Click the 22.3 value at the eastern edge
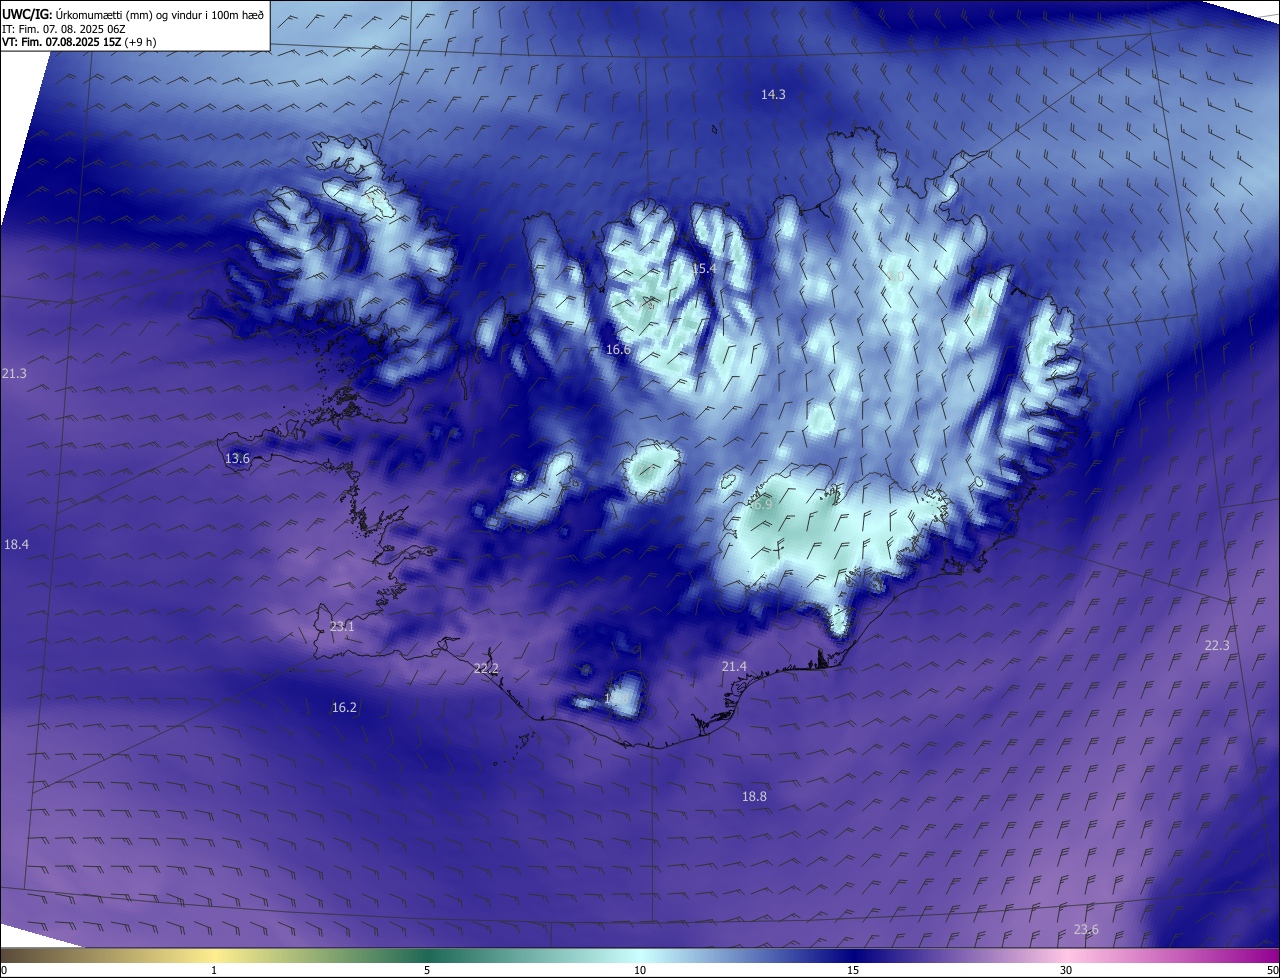Screen dimensions: 1280x978 (1216, 645)
